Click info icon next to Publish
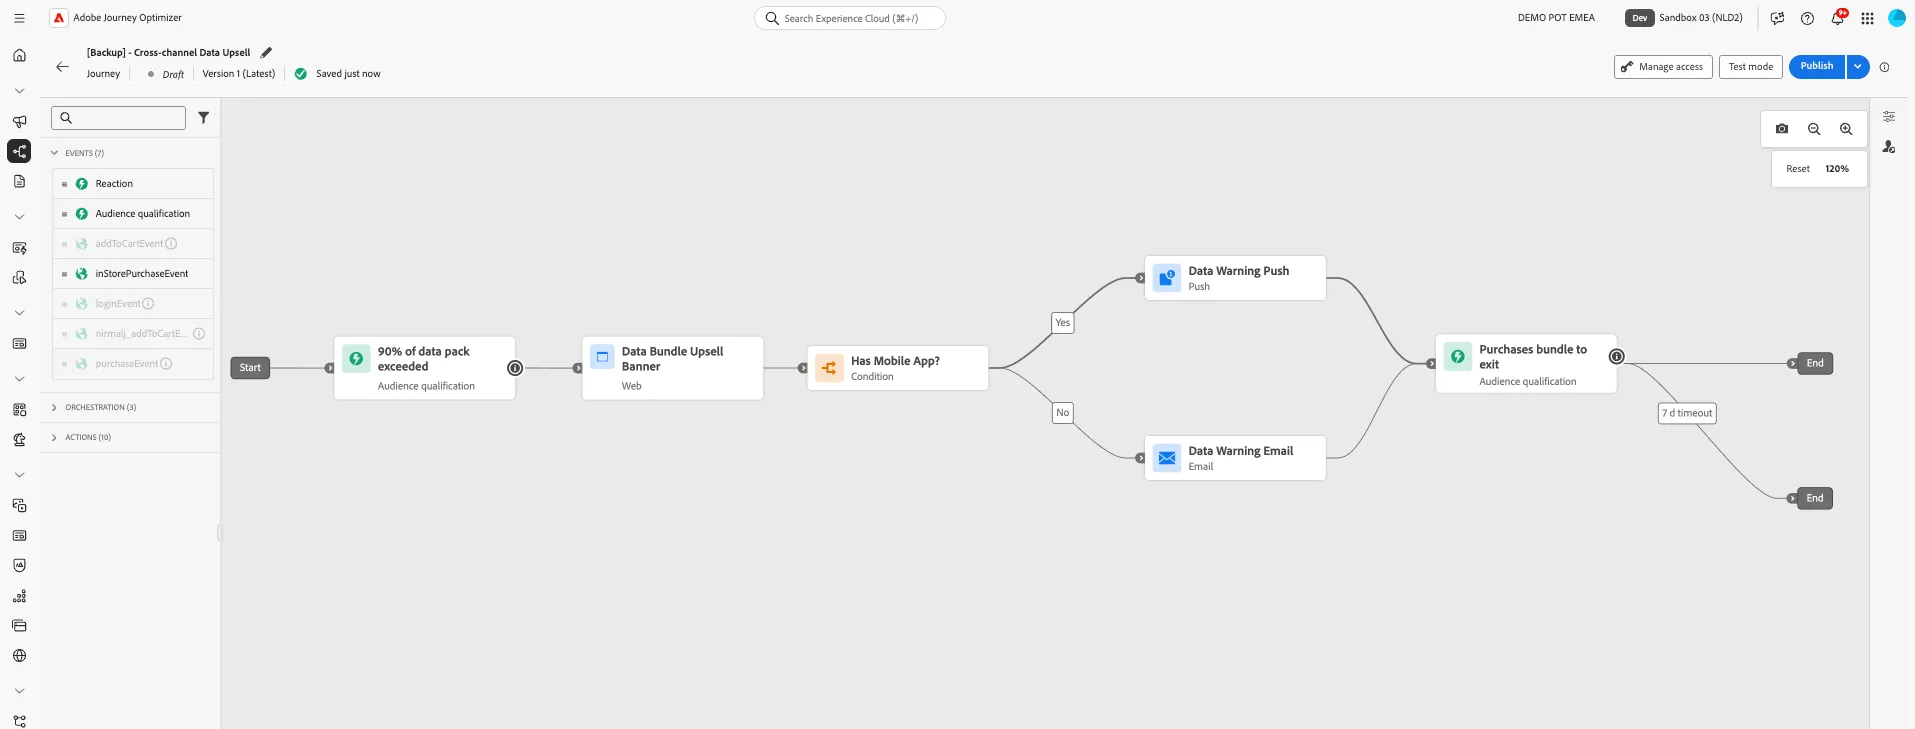This screenshot has width=1915, height=729. (1884, 67)
